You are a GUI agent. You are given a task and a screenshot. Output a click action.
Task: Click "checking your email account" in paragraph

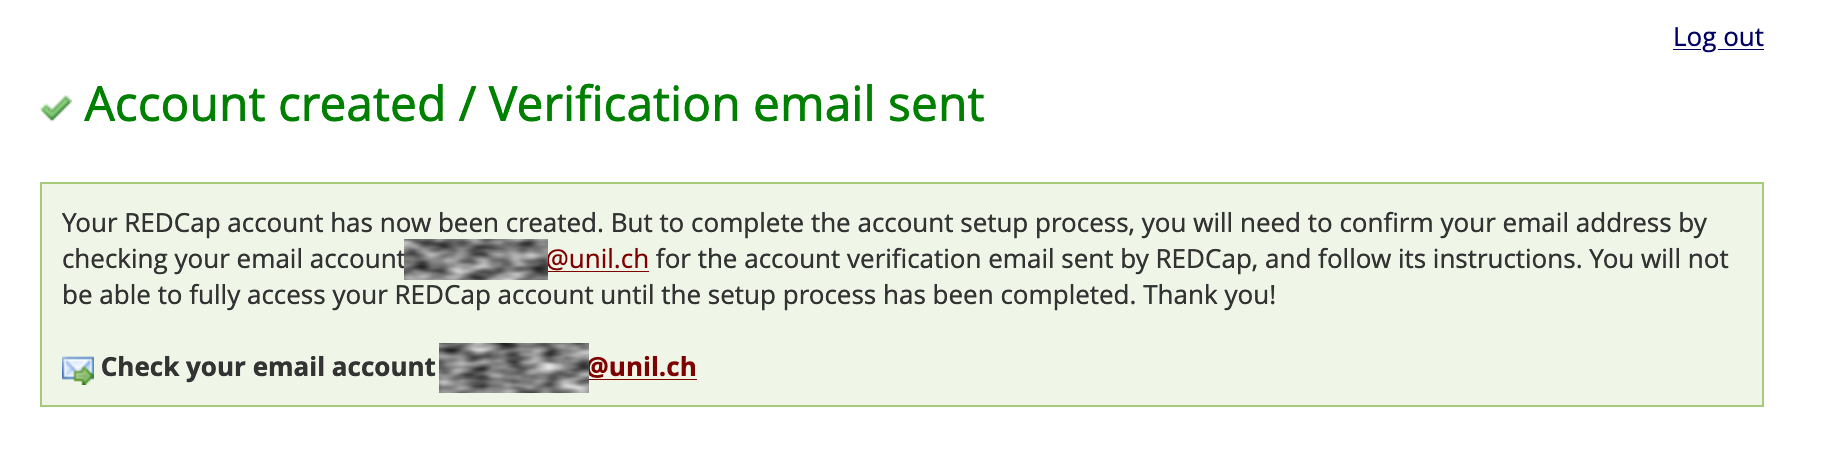[x=232, y=259]
